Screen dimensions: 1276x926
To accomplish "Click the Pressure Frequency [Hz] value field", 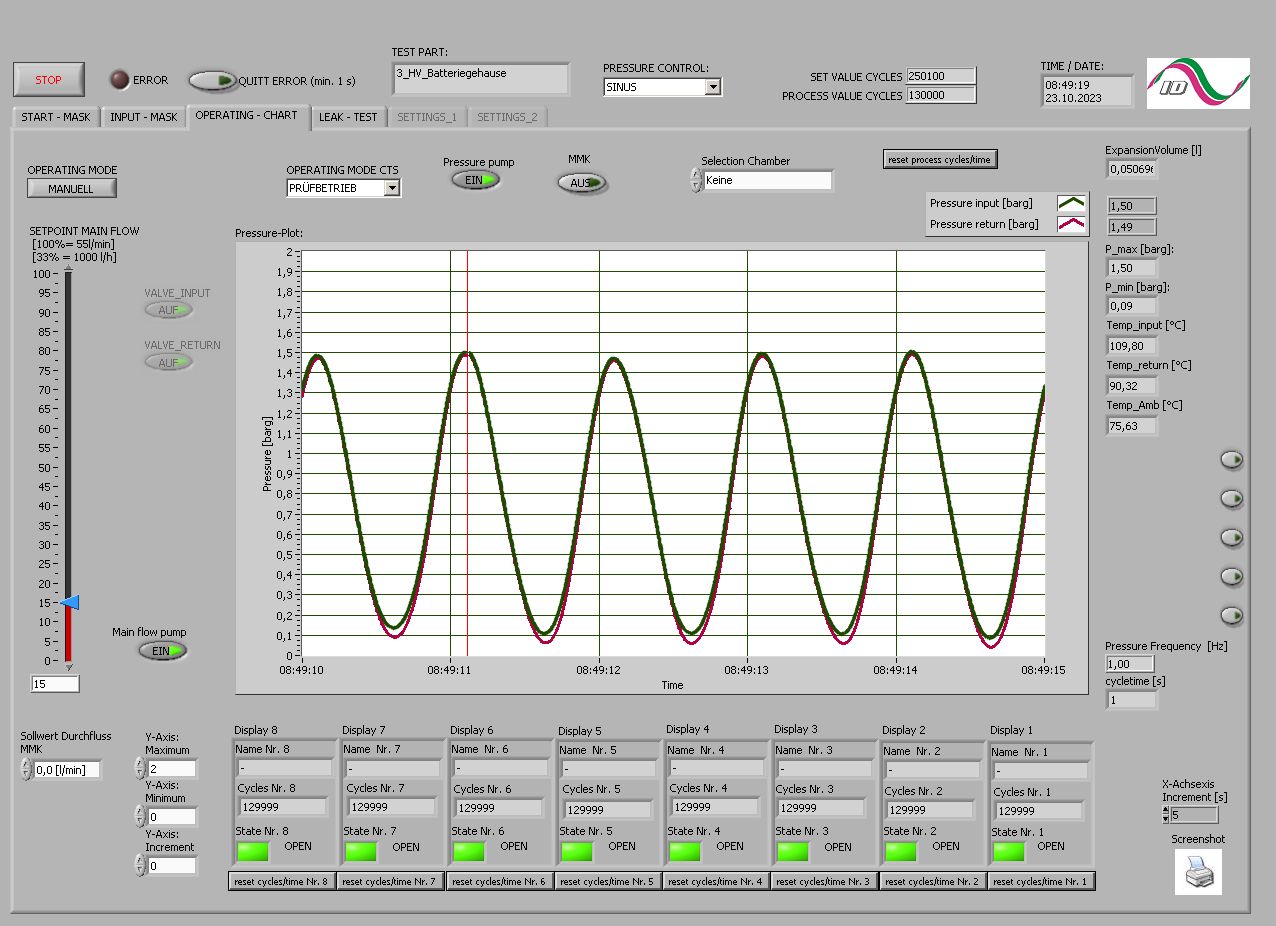I will [x=1131, y=664].
